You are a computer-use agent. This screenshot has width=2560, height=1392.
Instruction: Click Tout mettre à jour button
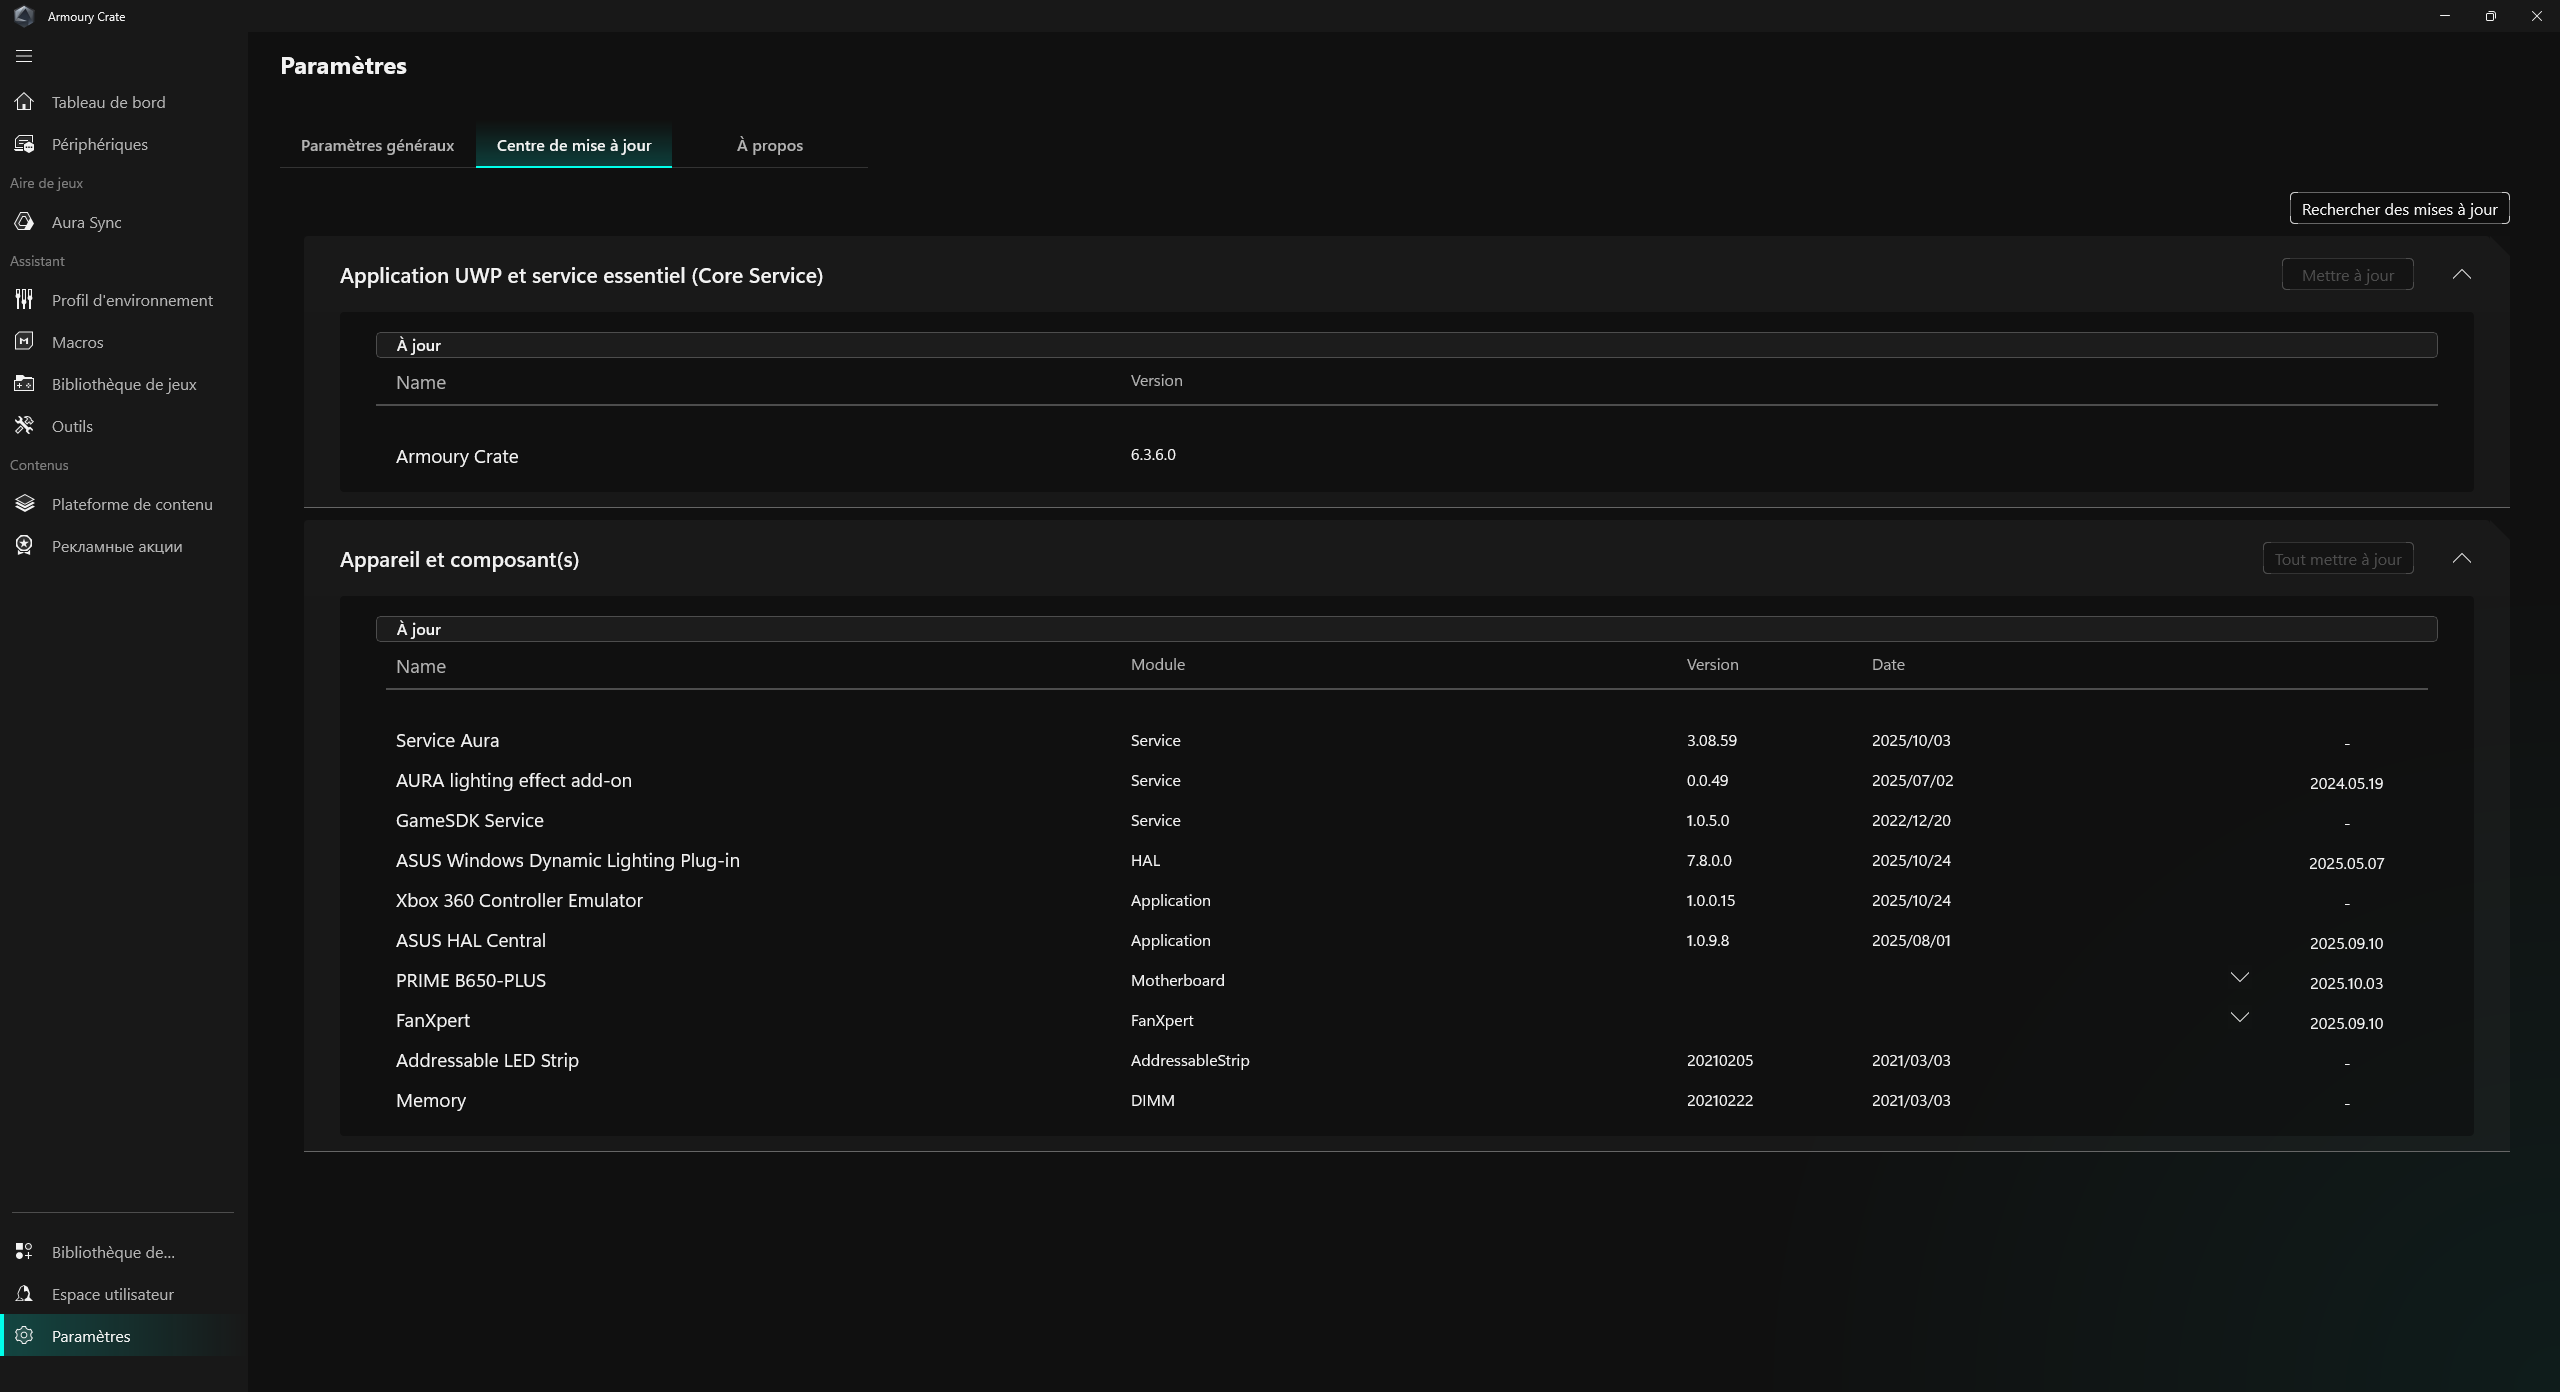(x=2337, y=559)
